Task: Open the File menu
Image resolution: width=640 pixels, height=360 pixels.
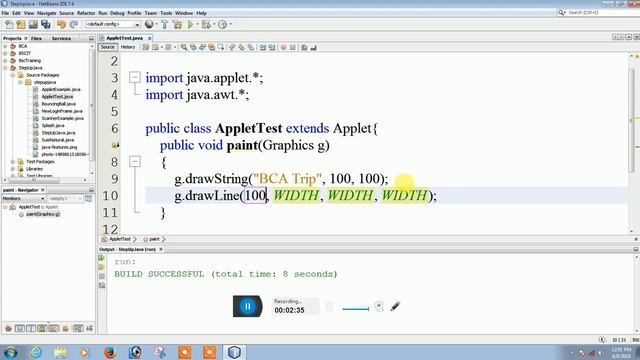Action: (5, 13)
